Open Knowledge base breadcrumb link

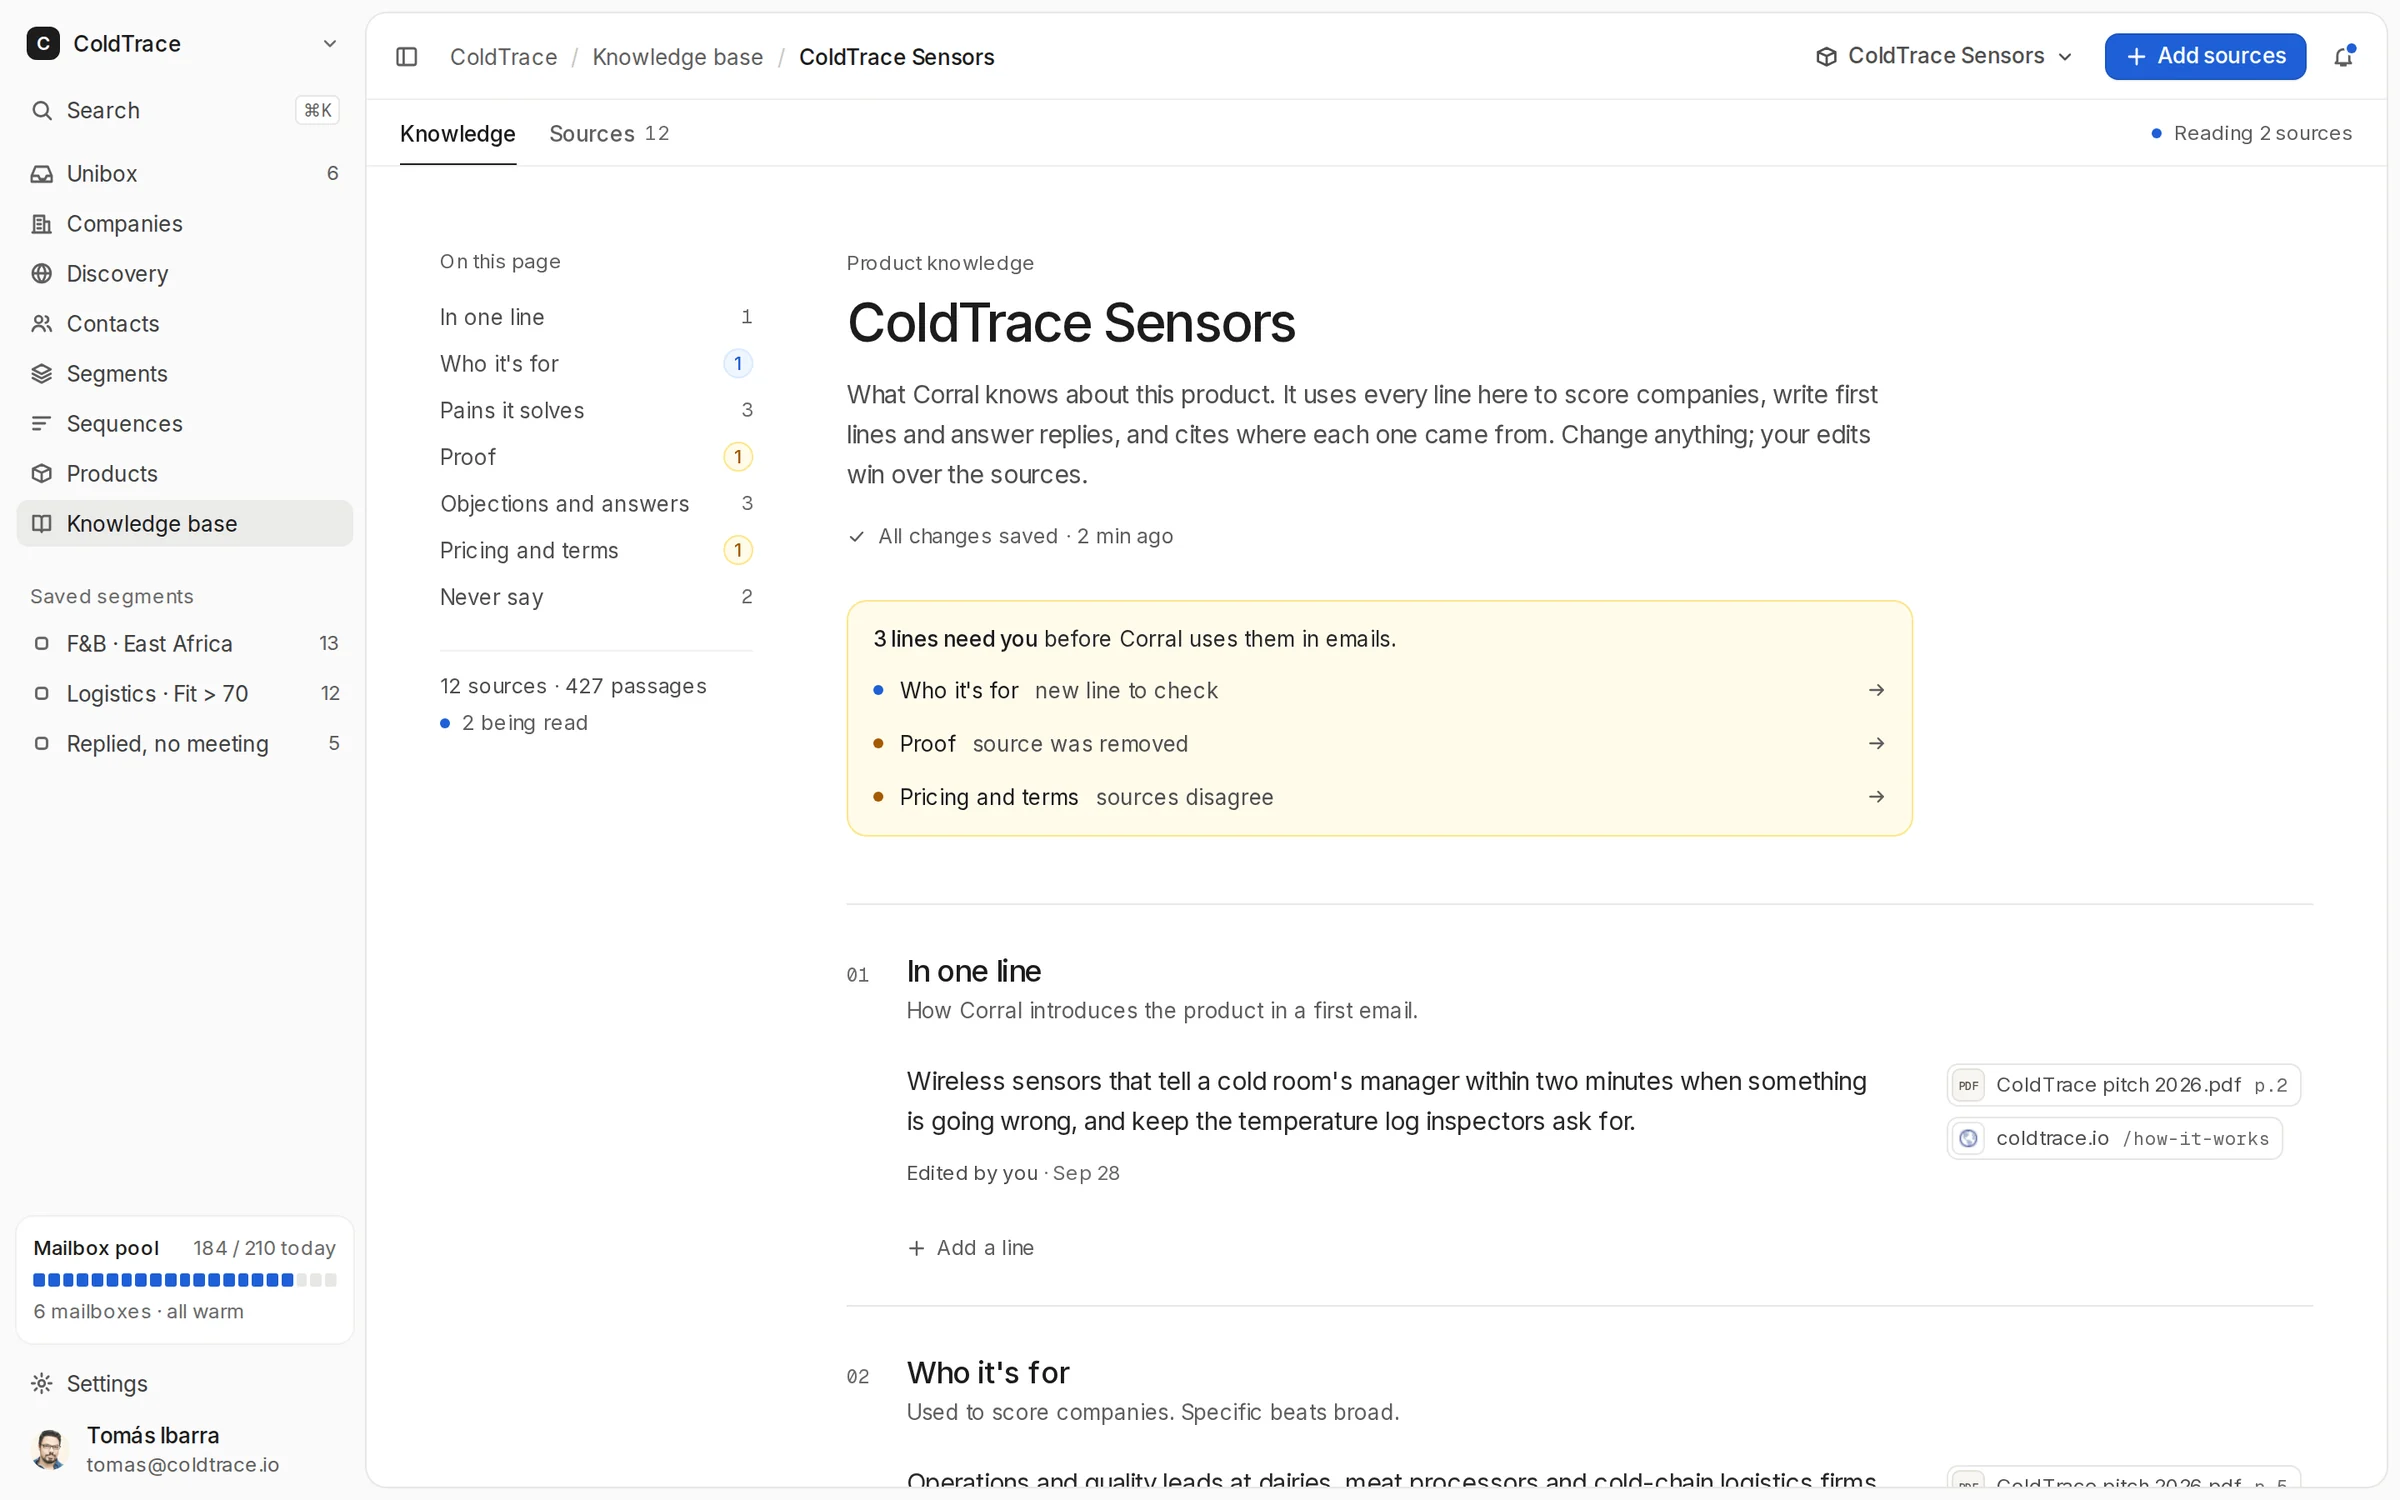click(x=678, y=57)
